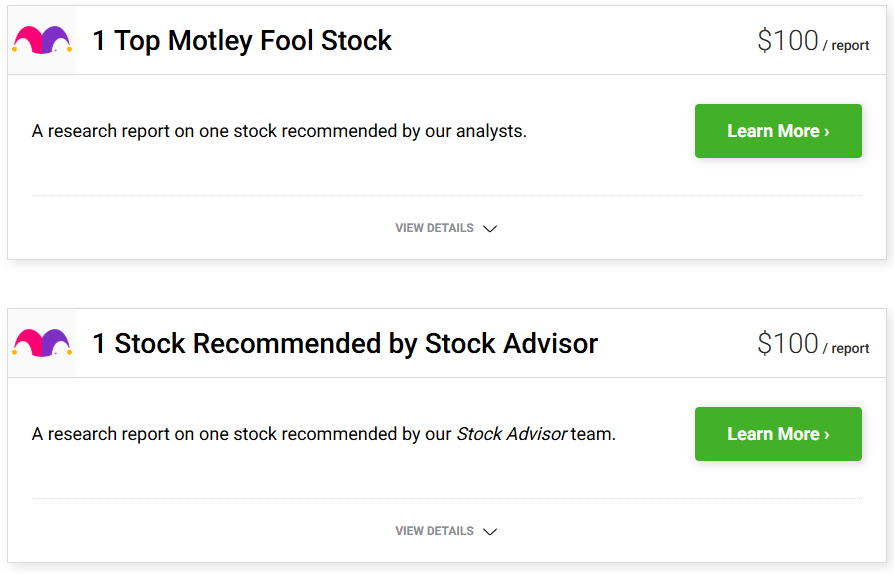
Task: Click the arrow on the second Learn More button
Action: pos(827,435)
